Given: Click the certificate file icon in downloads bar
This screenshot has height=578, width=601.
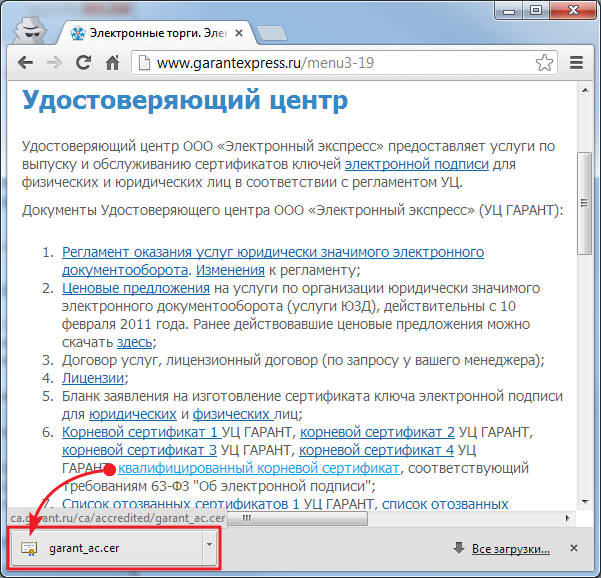Looking at the screenshot, I should pyautogui.click(x=29, y=548).
